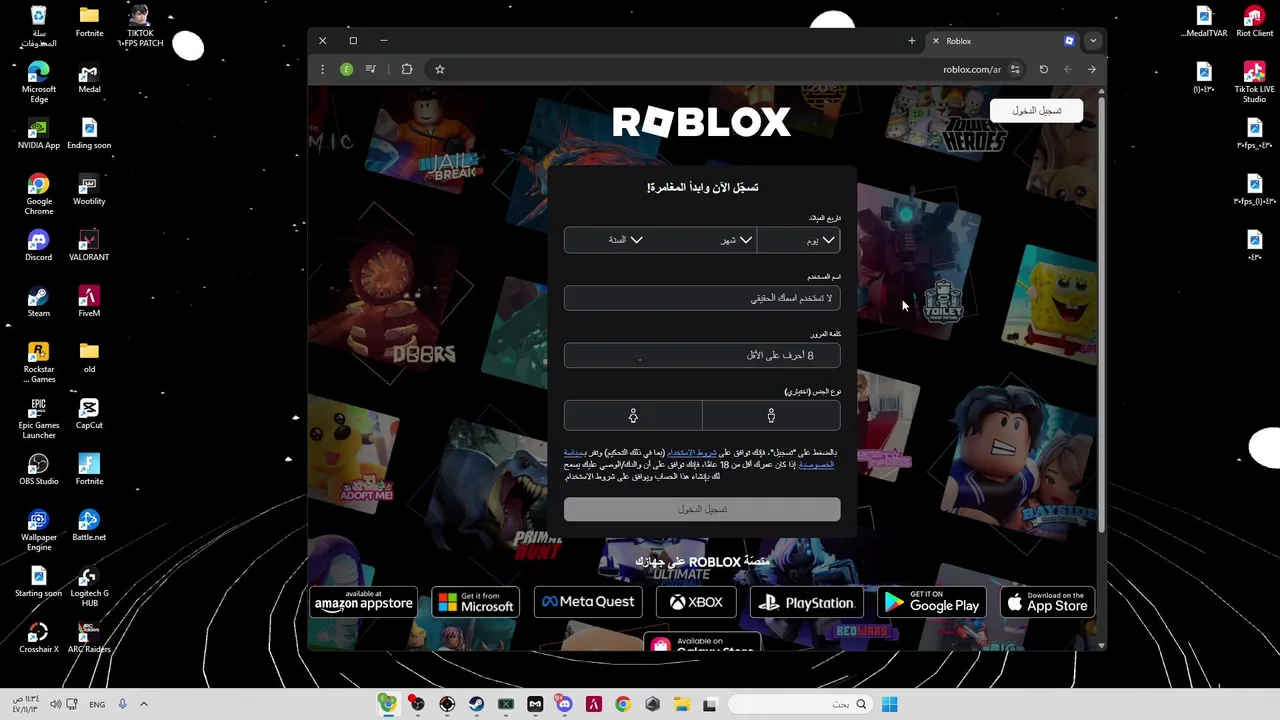Open Google Chrome desktop shortcut

(x=38, y=195)
